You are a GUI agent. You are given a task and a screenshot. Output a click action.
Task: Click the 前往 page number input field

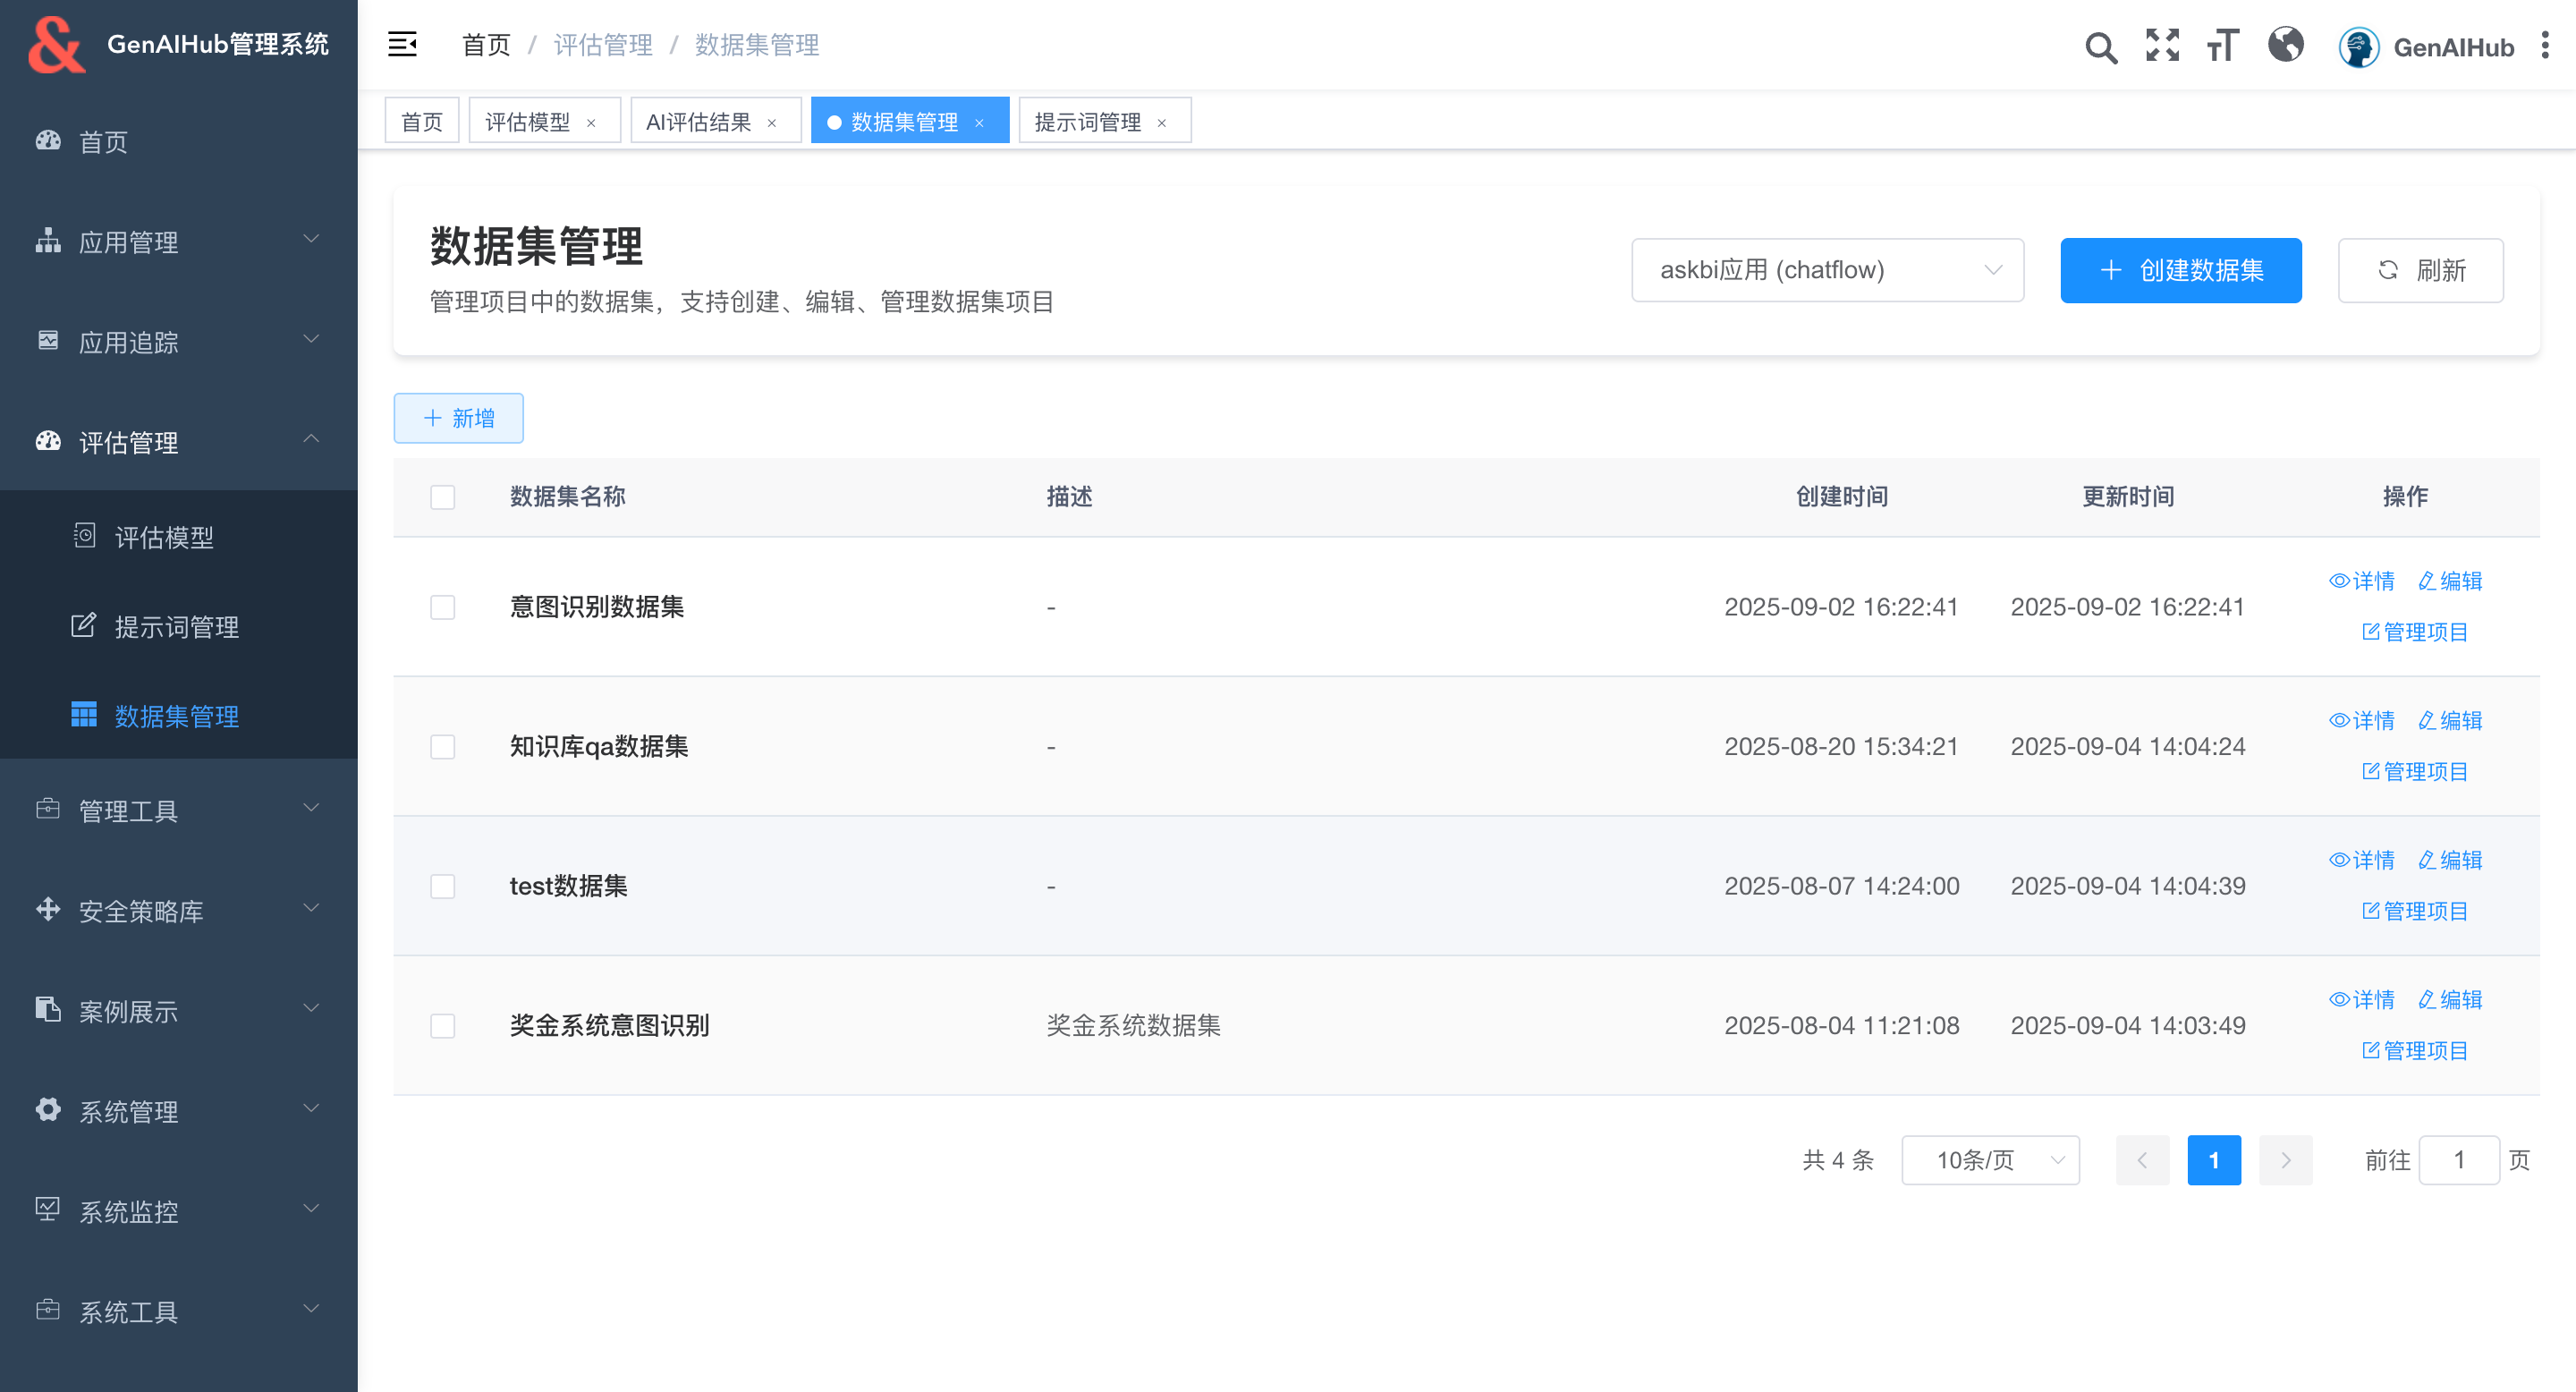(x=2458, y=1160)
